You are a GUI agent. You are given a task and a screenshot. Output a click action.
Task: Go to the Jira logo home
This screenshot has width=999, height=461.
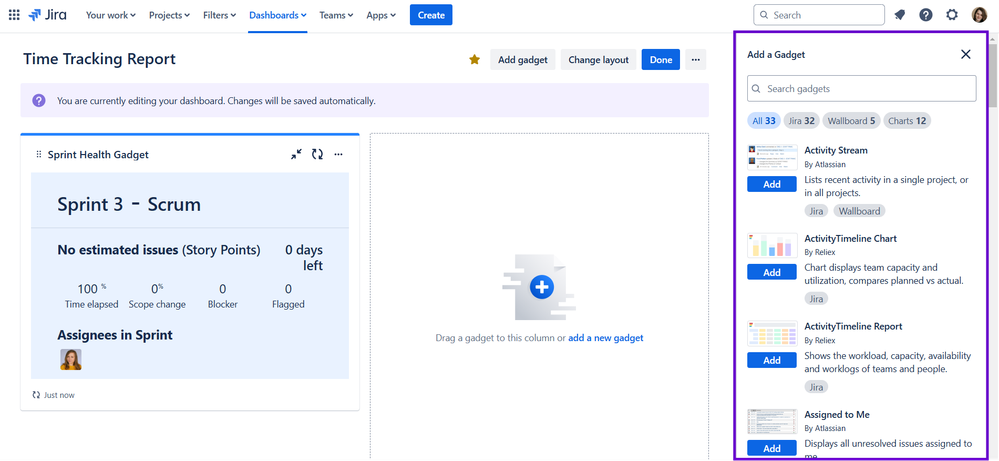(x=47, y=15)
